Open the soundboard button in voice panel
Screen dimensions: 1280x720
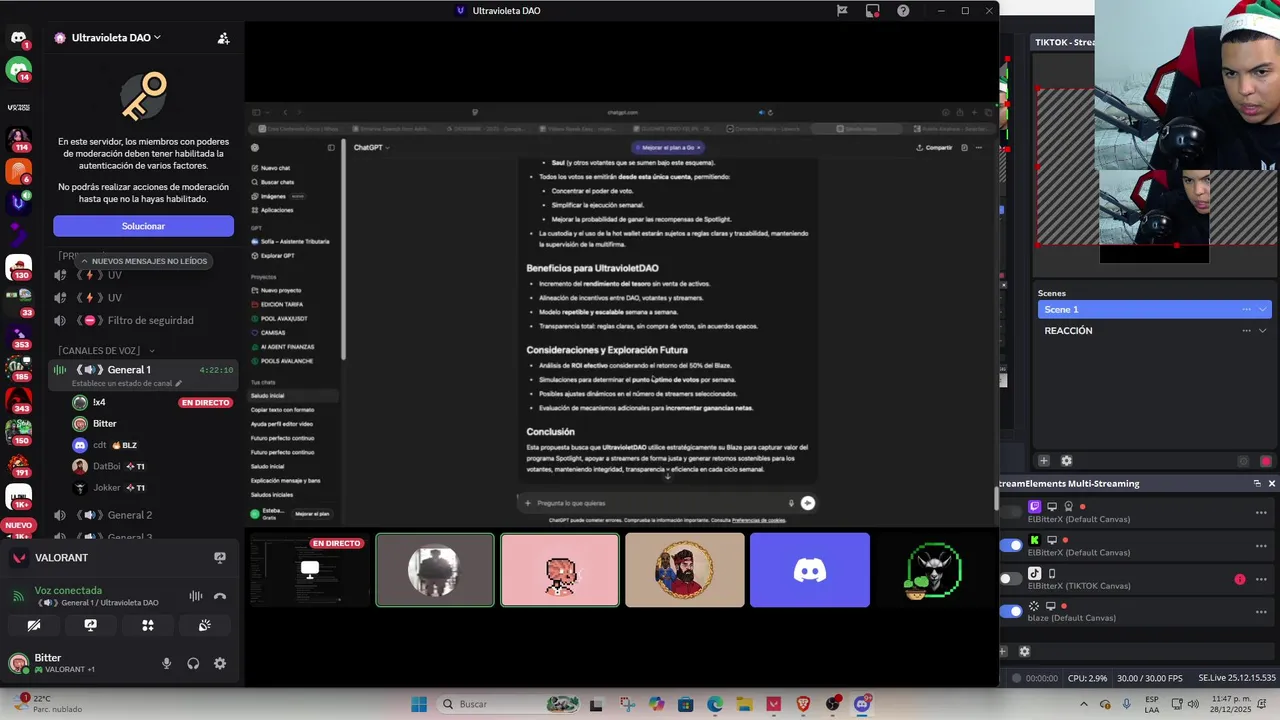pos(205,625)
